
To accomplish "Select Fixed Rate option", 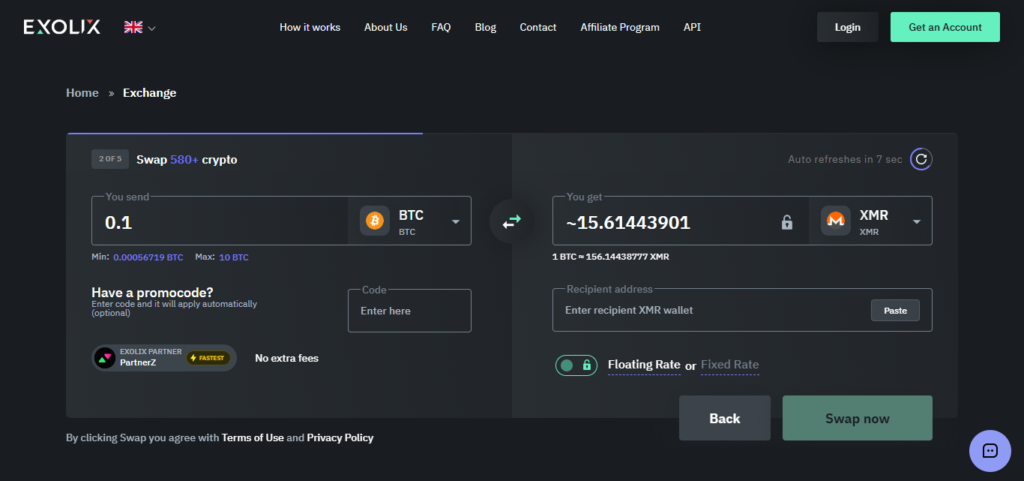I will pyautogui.click(x=729, y=365).
